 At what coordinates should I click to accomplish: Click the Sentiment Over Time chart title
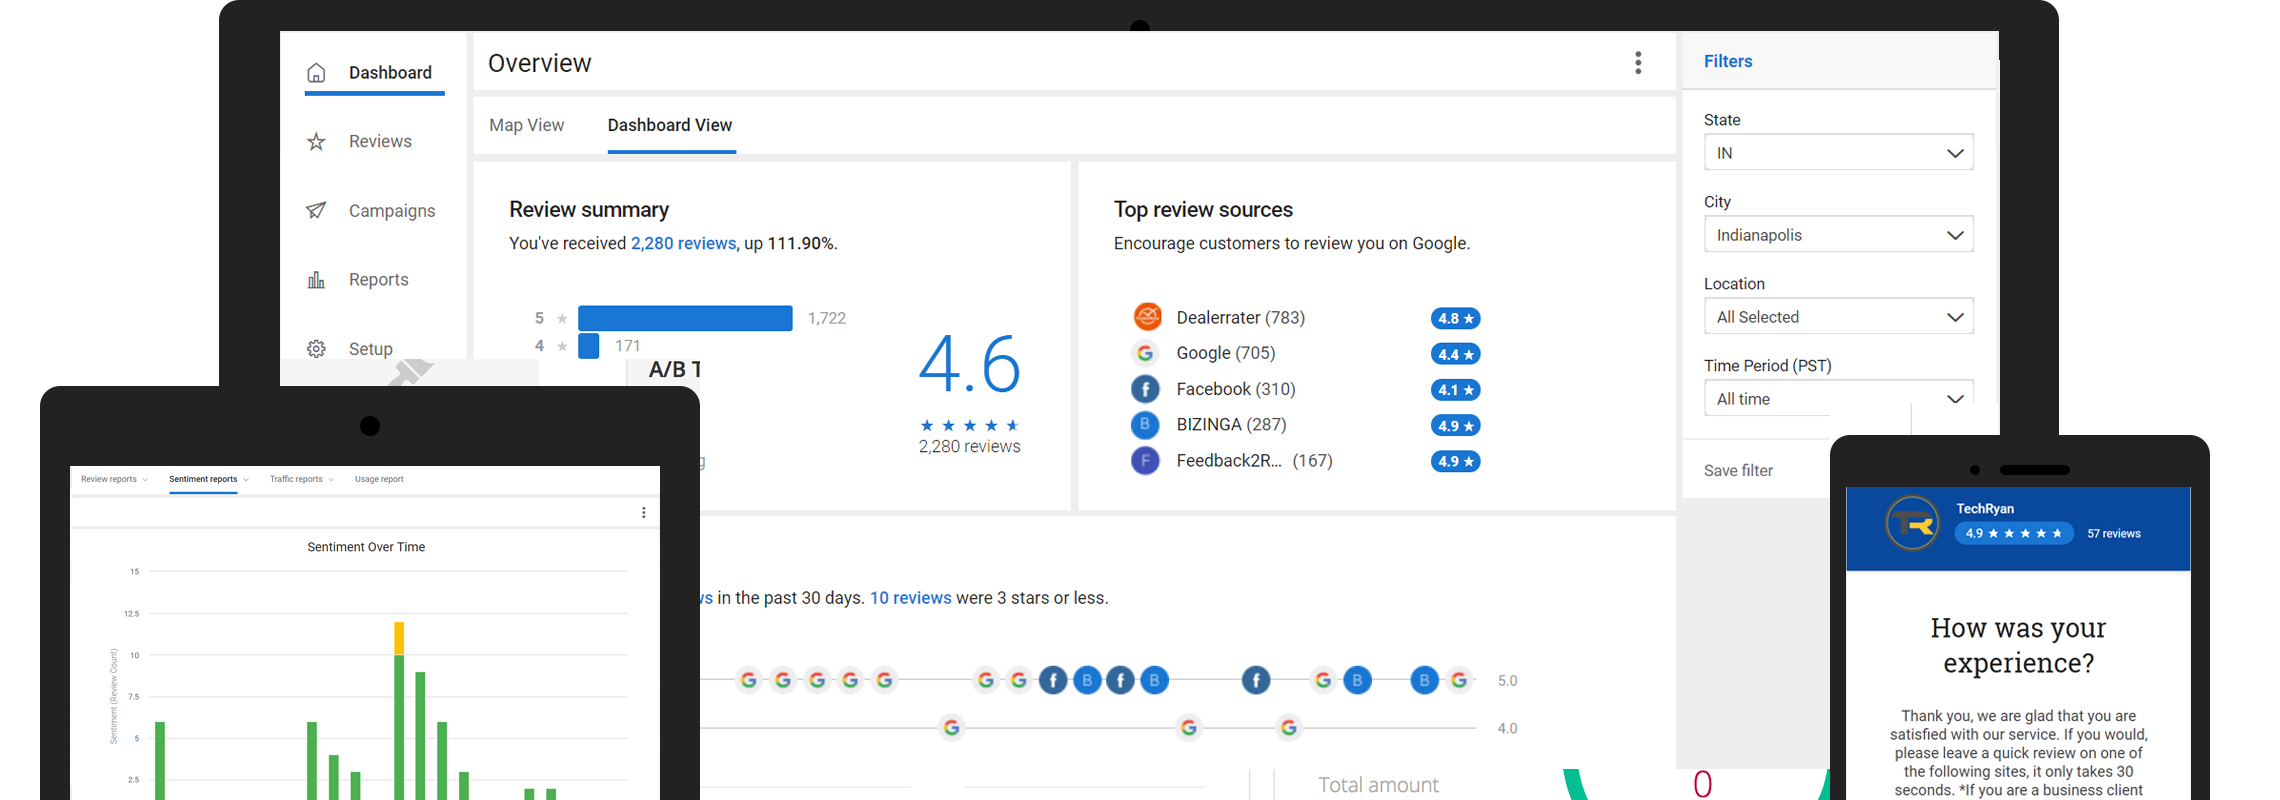tap(366, 547)
